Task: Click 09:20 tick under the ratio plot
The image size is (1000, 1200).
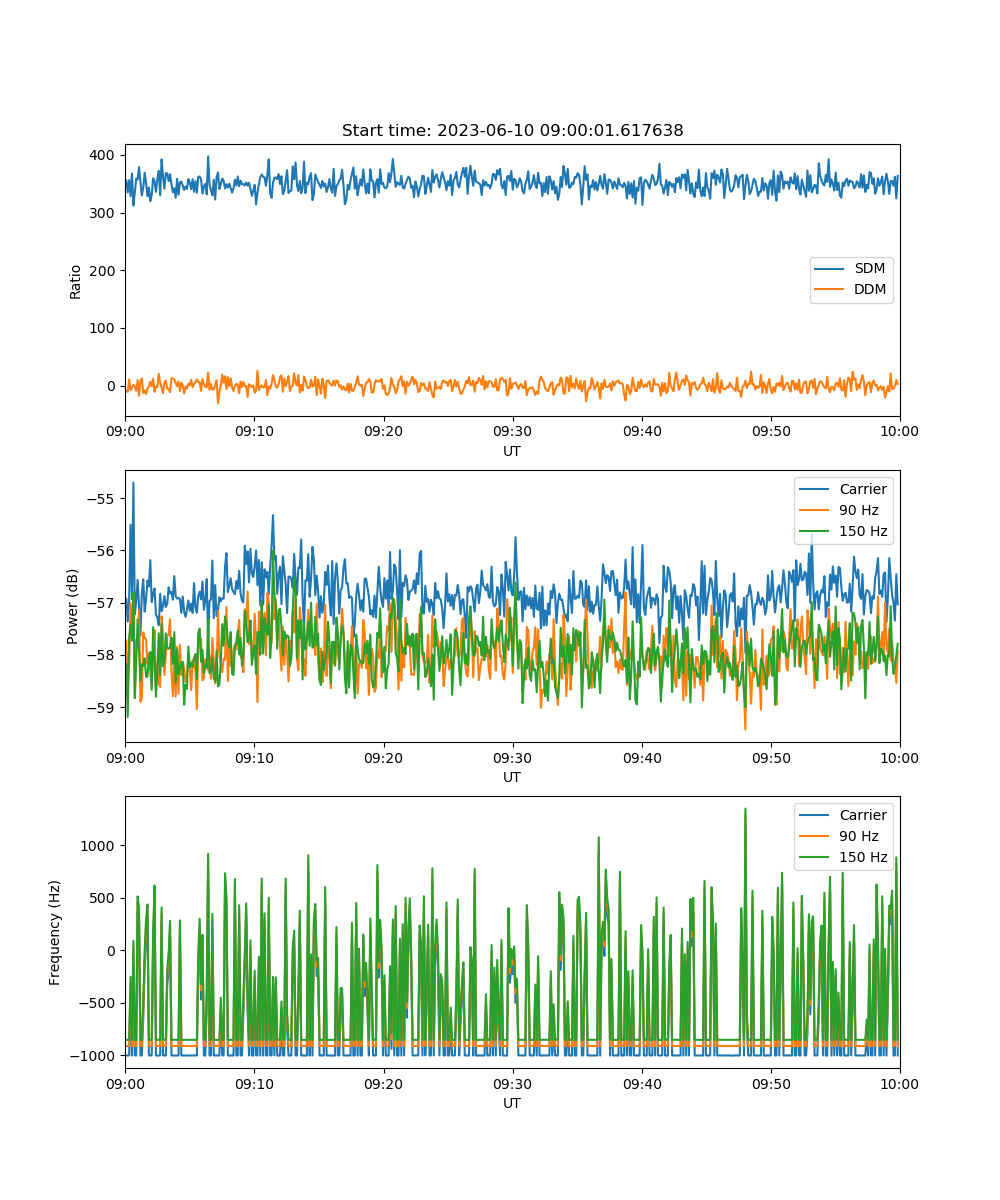Action: (x=383, y=431)
